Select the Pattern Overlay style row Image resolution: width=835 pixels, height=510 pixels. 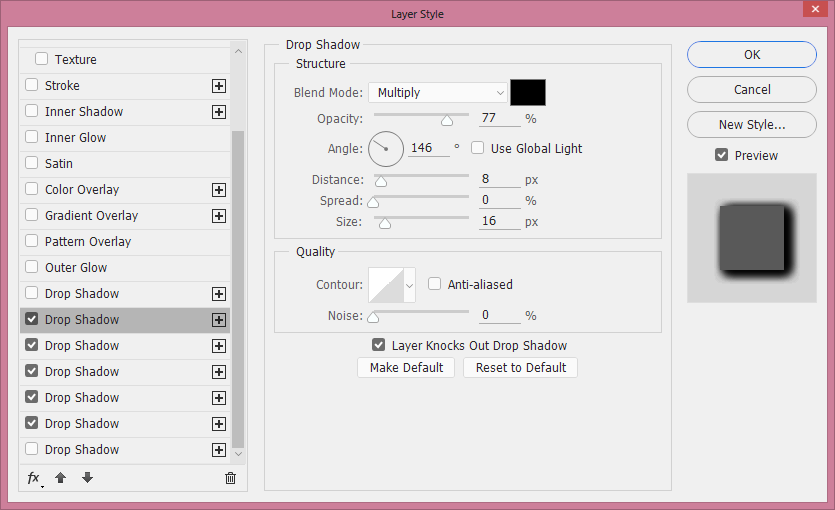tap(125, 242)
